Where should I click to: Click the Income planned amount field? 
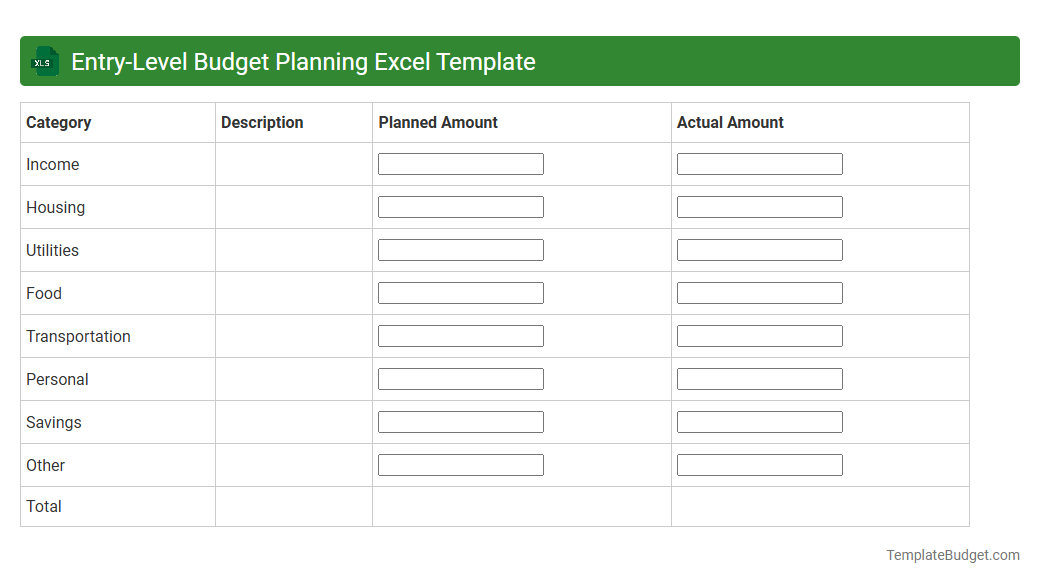click(460, 163)
